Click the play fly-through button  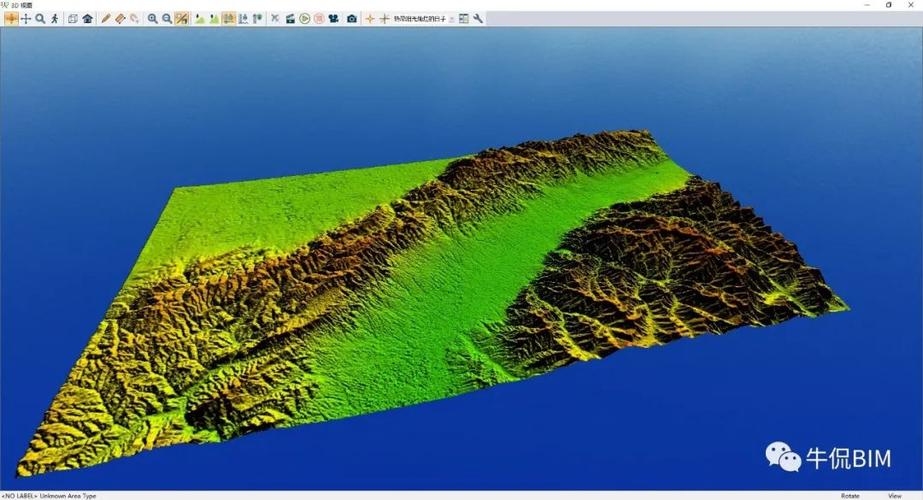305,19
